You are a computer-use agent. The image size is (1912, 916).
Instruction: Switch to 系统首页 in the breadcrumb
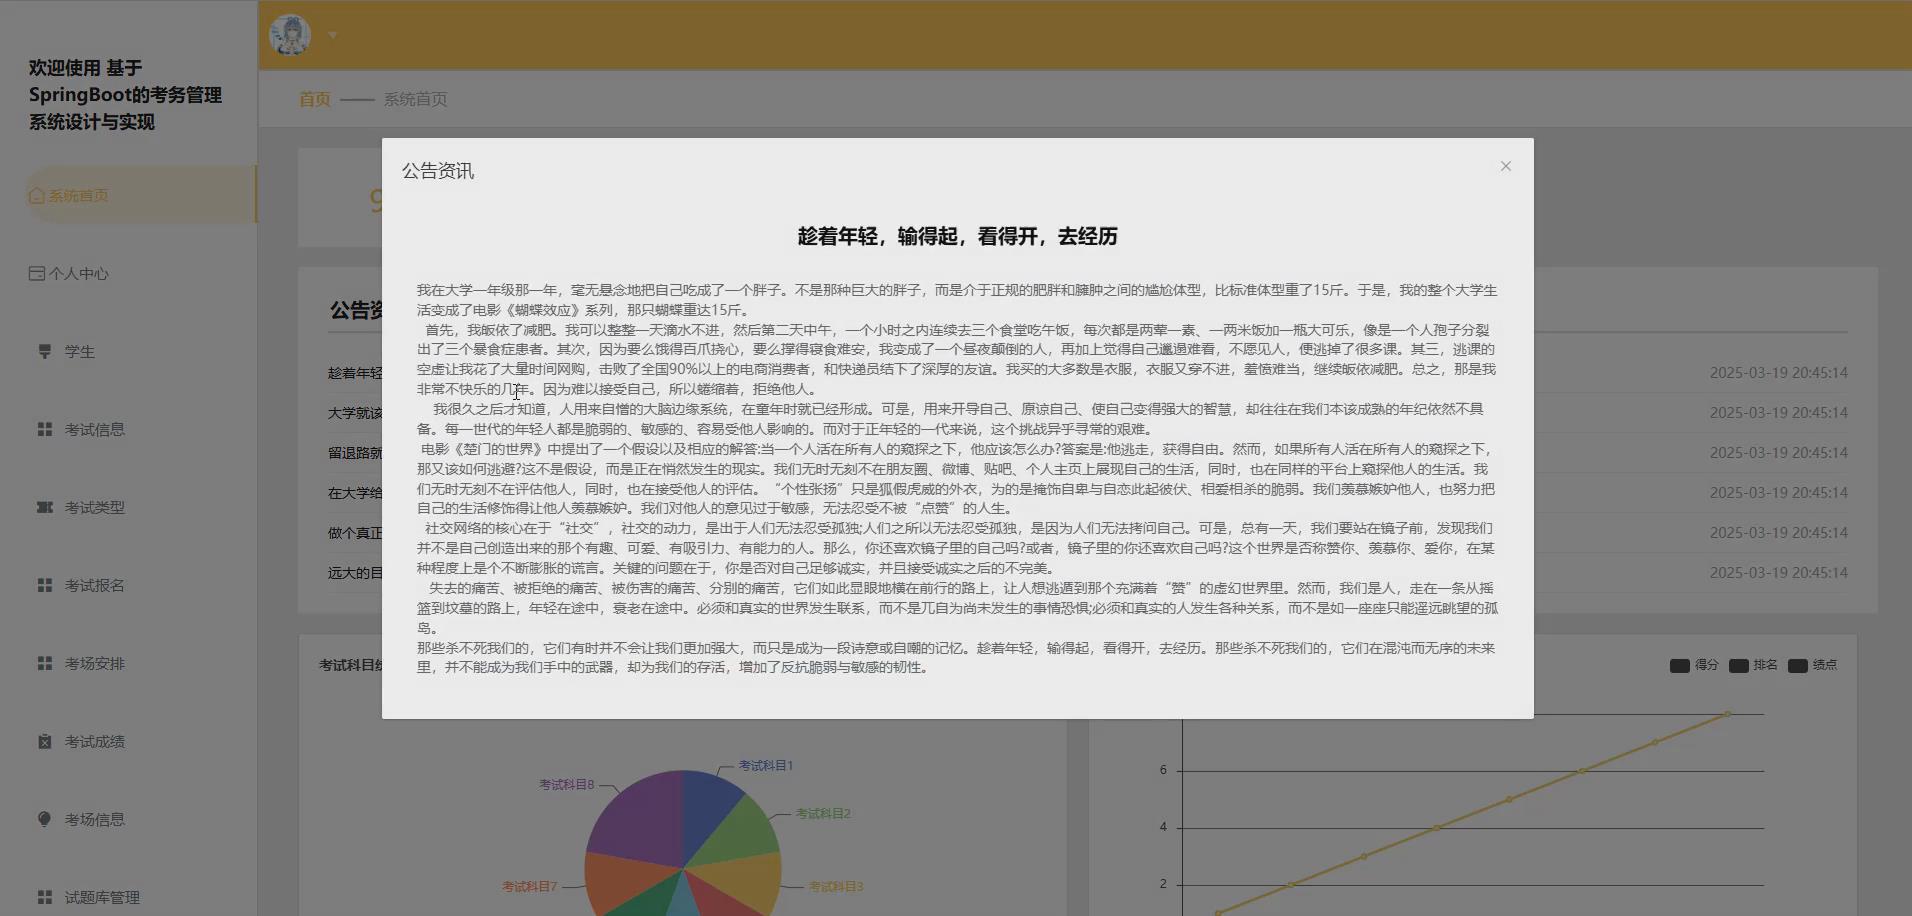pyautogui.click(x=414, y=99)
